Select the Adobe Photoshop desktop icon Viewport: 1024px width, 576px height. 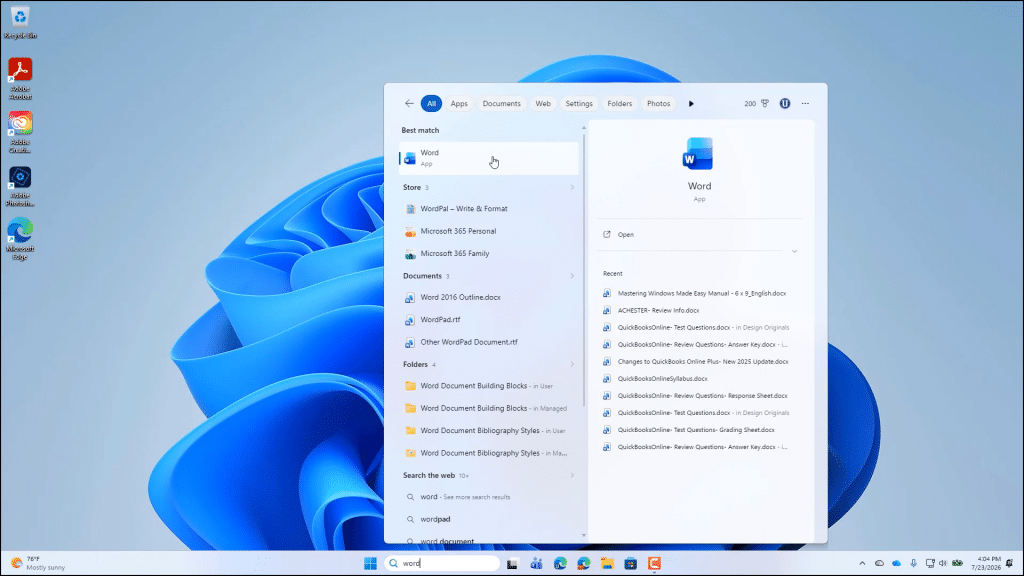point(20,186)
